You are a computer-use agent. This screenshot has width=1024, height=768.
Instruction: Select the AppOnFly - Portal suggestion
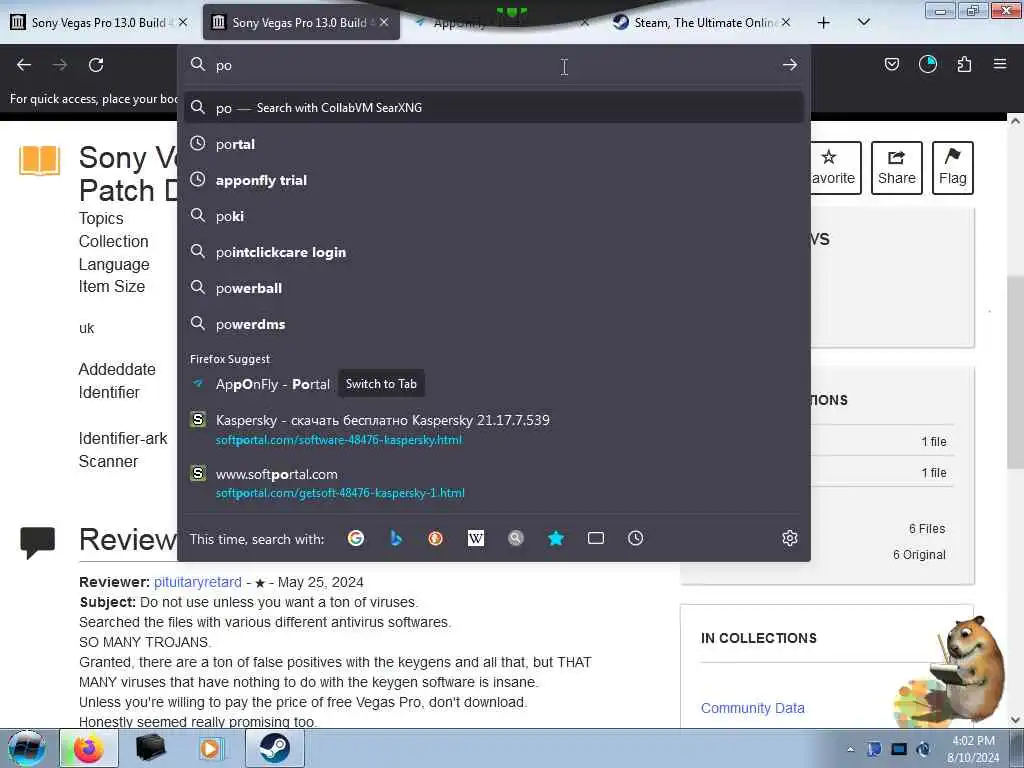(x=493, y=384)
